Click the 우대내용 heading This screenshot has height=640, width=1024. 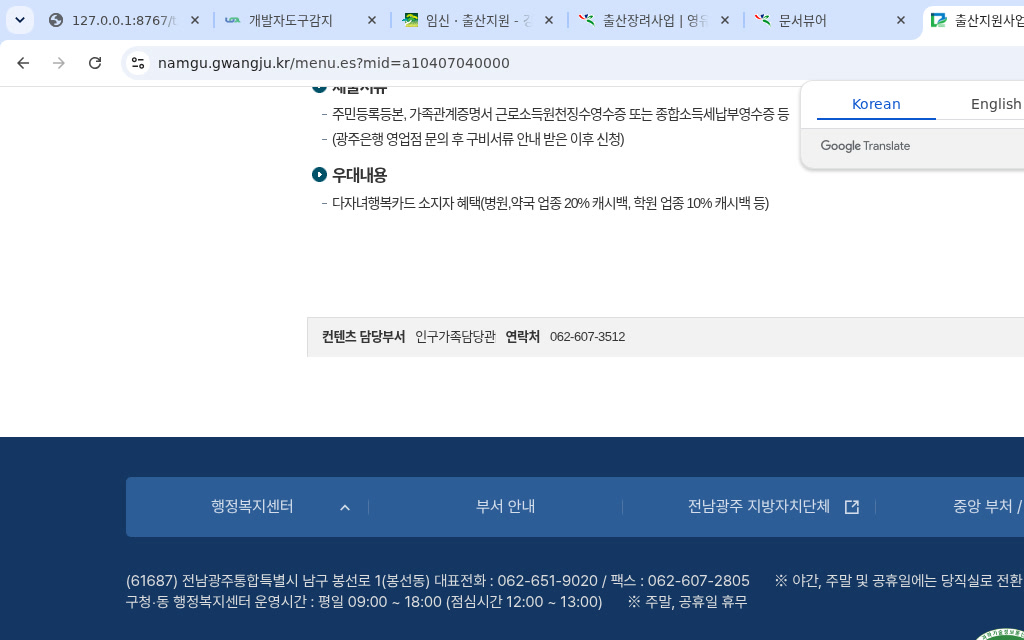[x=359, y=175]
